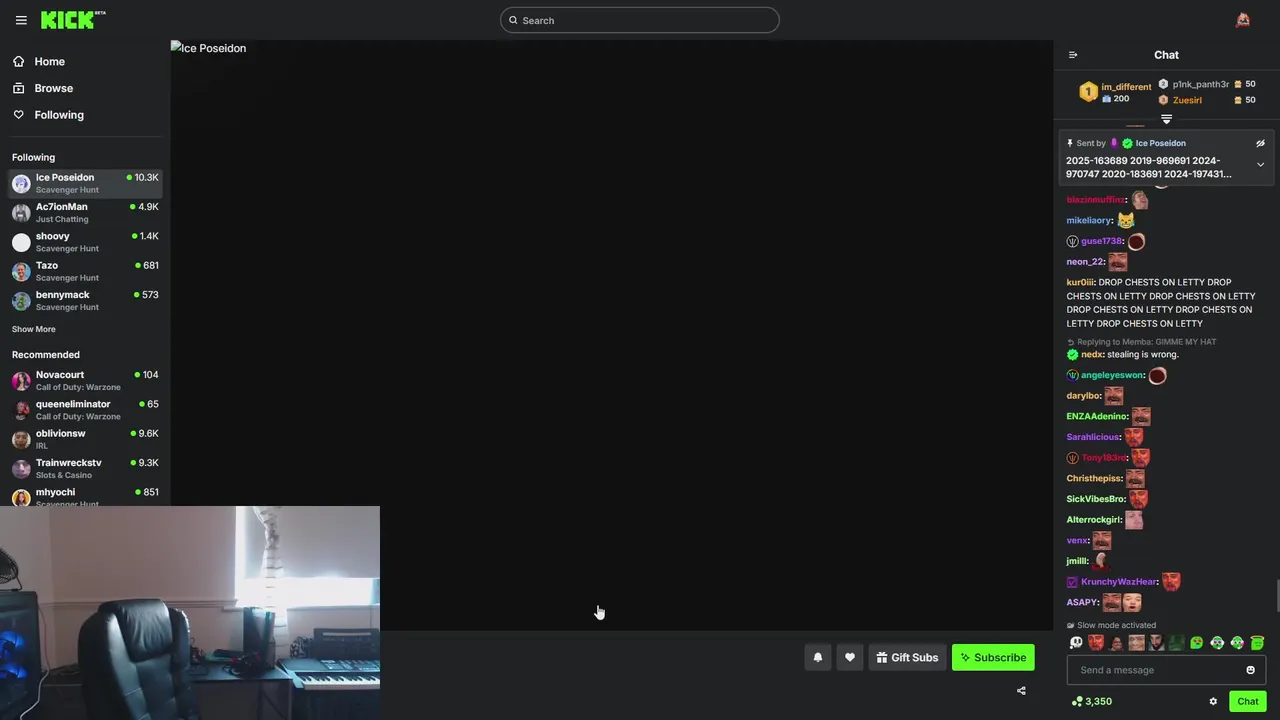Image resolution: width=1280 pixels, height=720 pixels.
Task: Click Show More under the Following list
Action: (x=34, y=329)
